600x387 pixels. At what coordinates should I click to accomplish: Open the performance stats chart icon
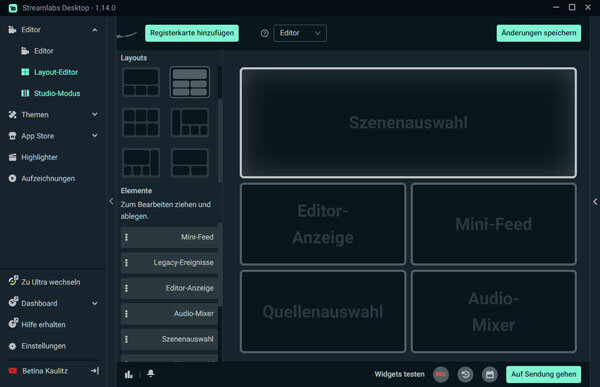[129, 374]
